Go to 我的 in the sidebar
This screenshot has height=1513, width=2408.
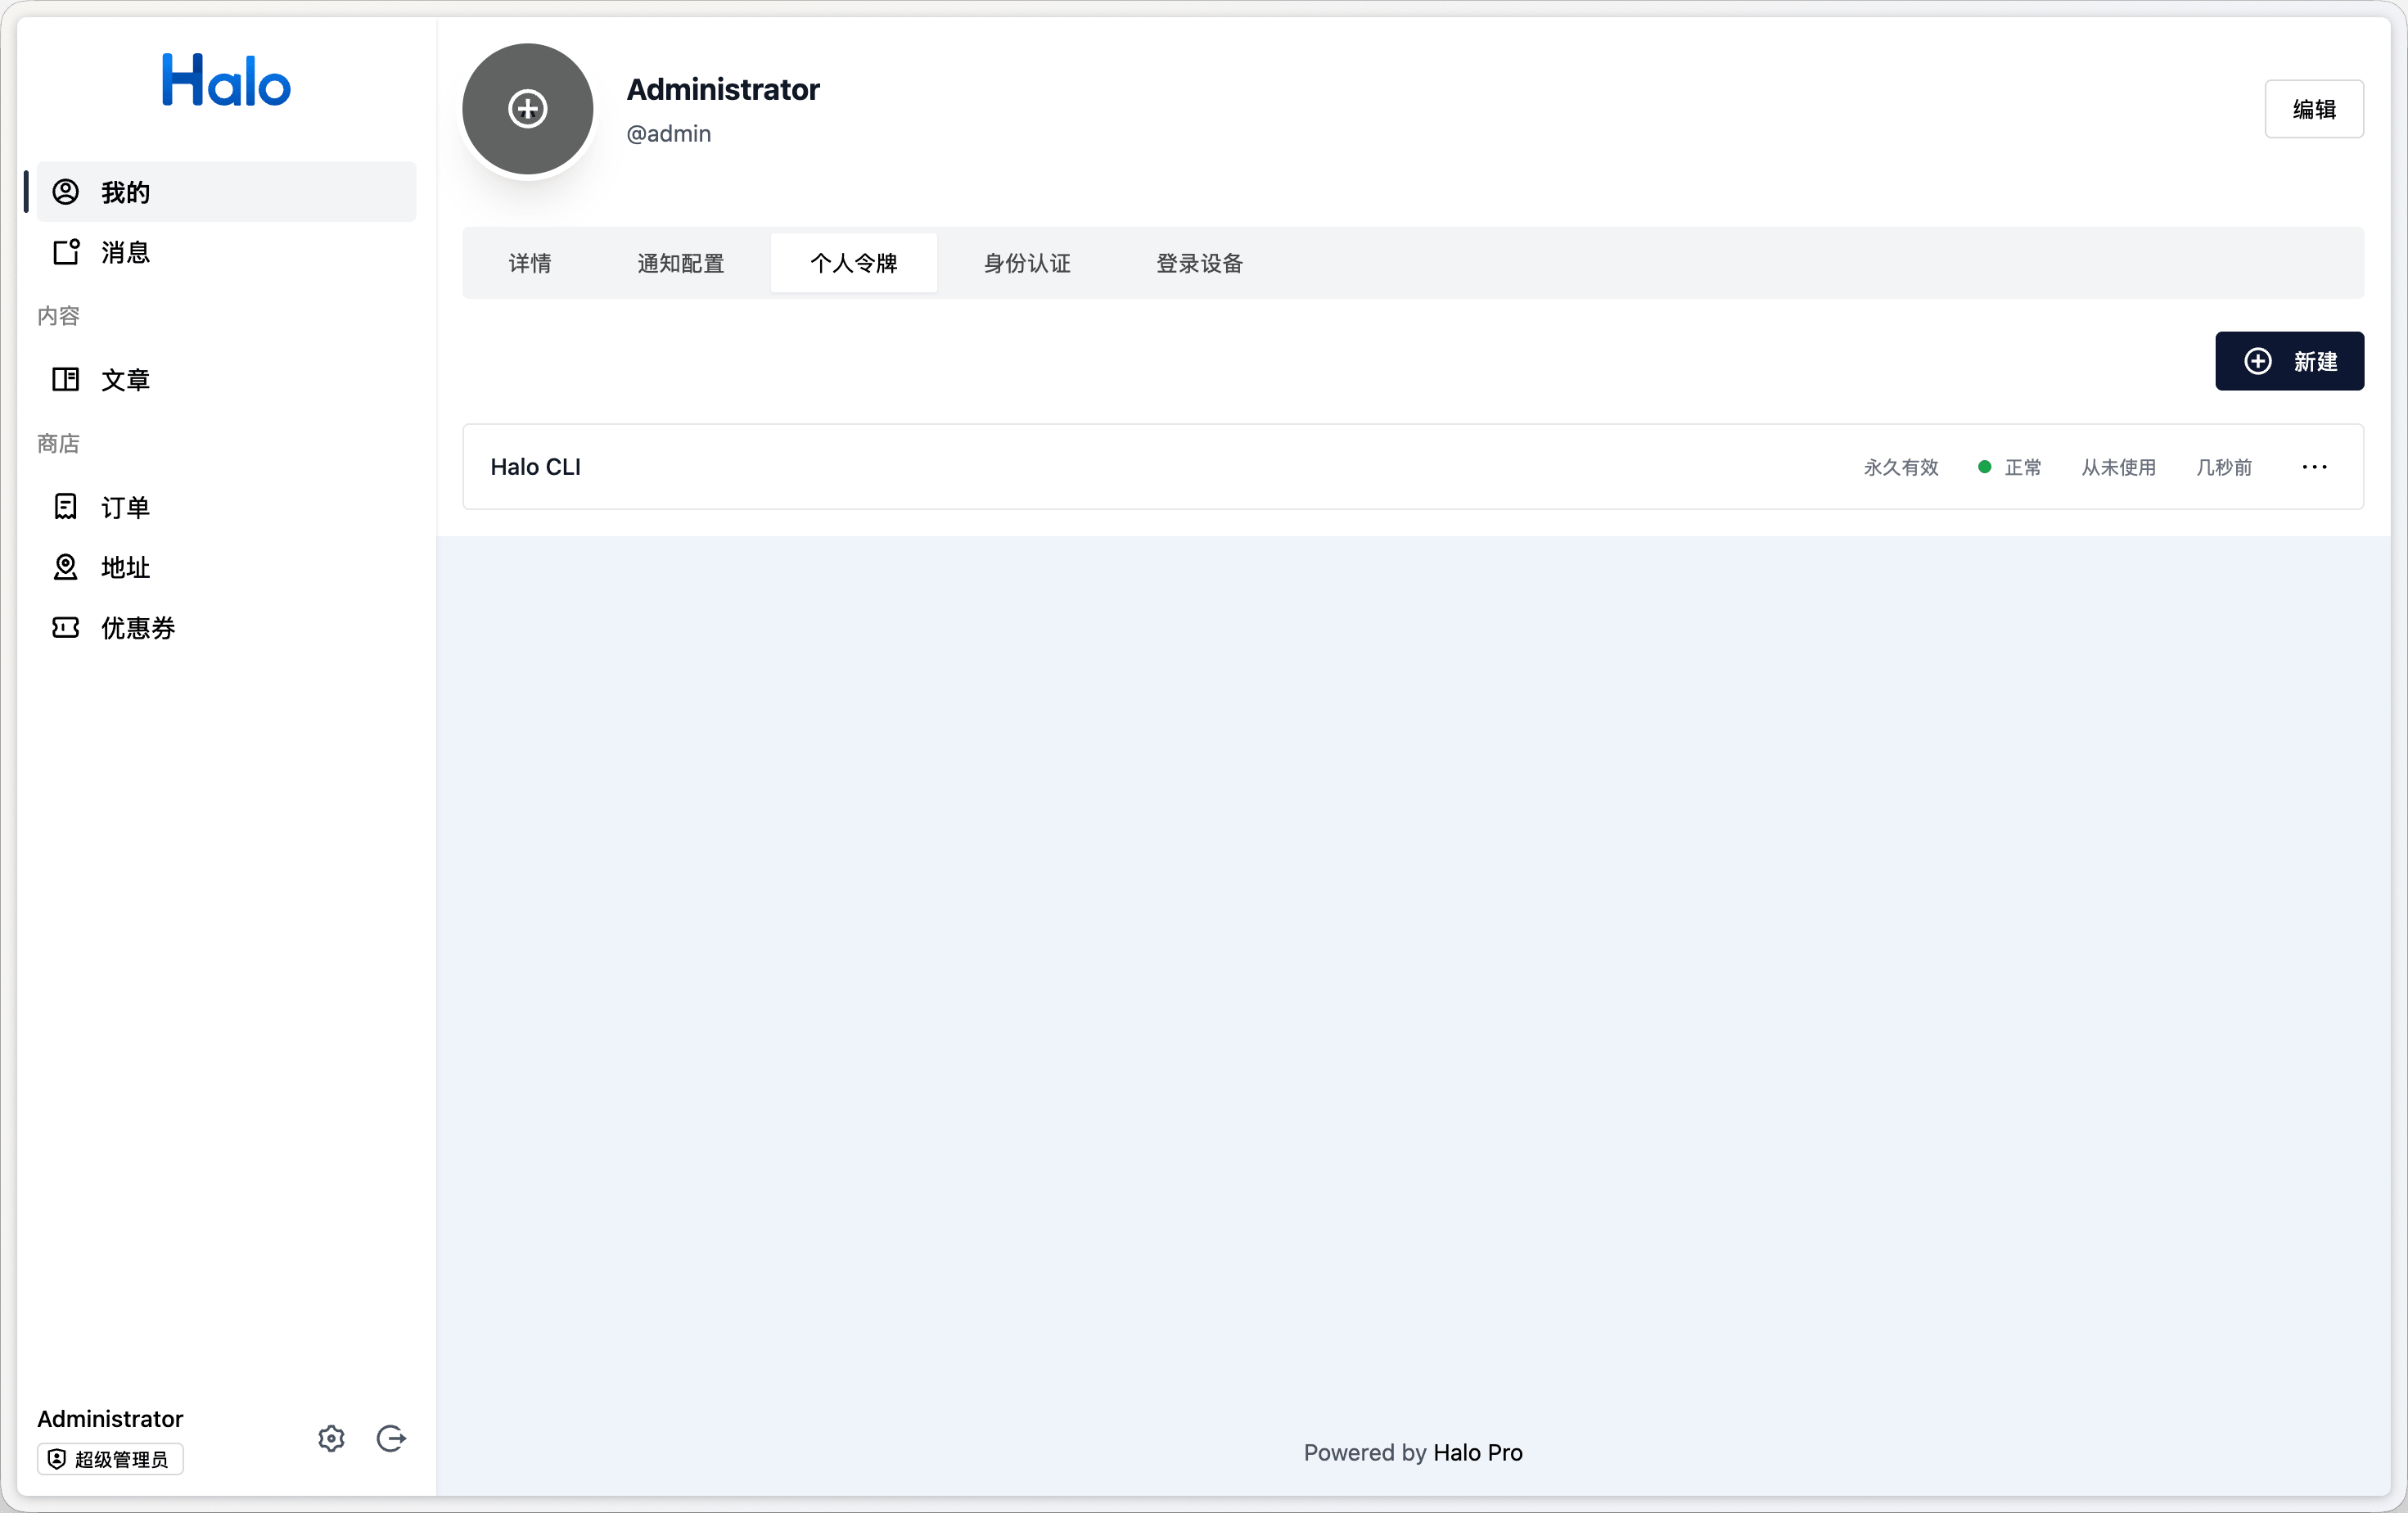[x=226, y=192]
